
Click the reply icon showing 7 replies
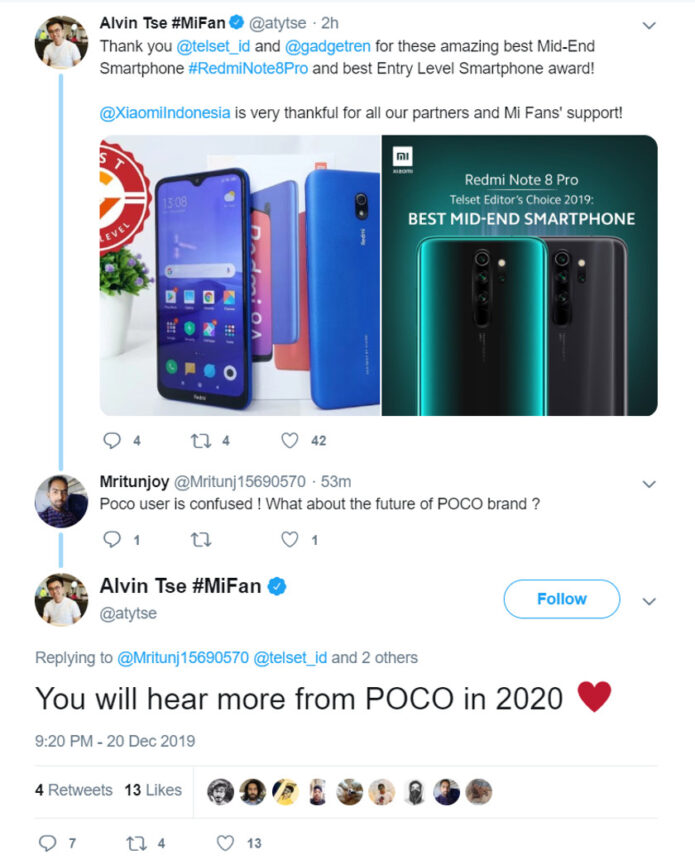pos(49,843)
